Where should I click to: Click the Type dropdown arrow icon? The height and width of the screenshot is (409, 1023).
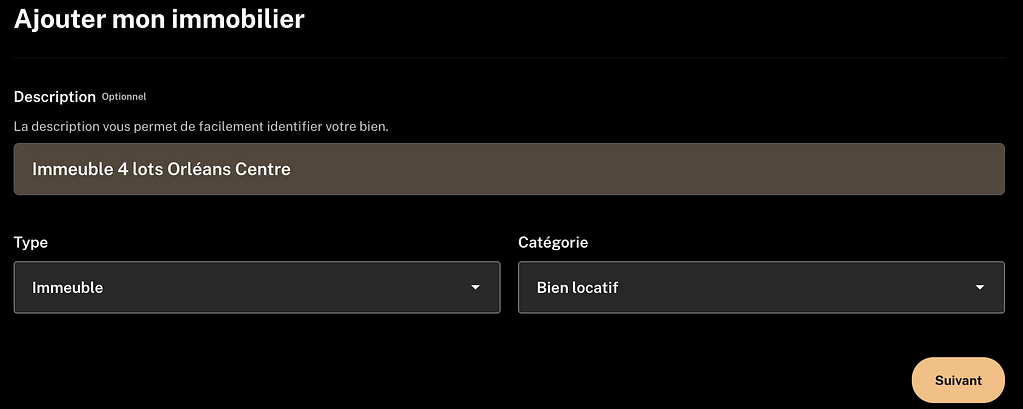tap(475, 288)
